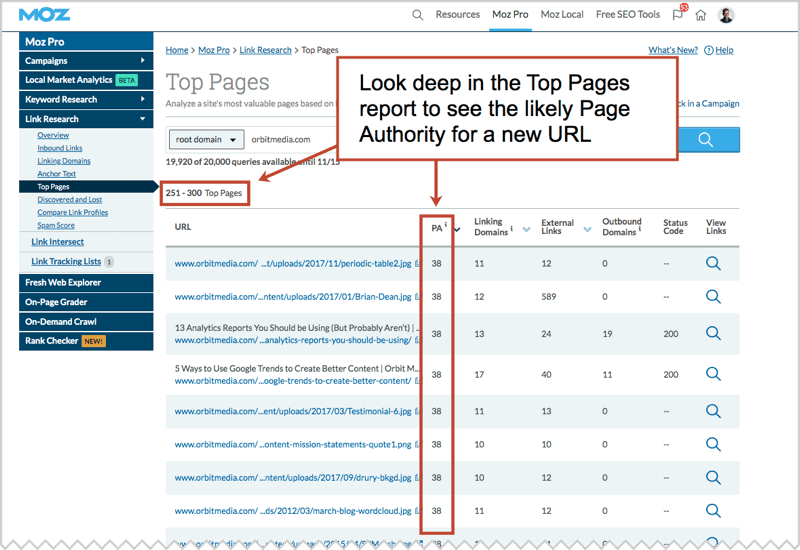800x550 pixels.
Task: Open analytics-reports-you-should-be-using URL link
Action: click(293, 340)
